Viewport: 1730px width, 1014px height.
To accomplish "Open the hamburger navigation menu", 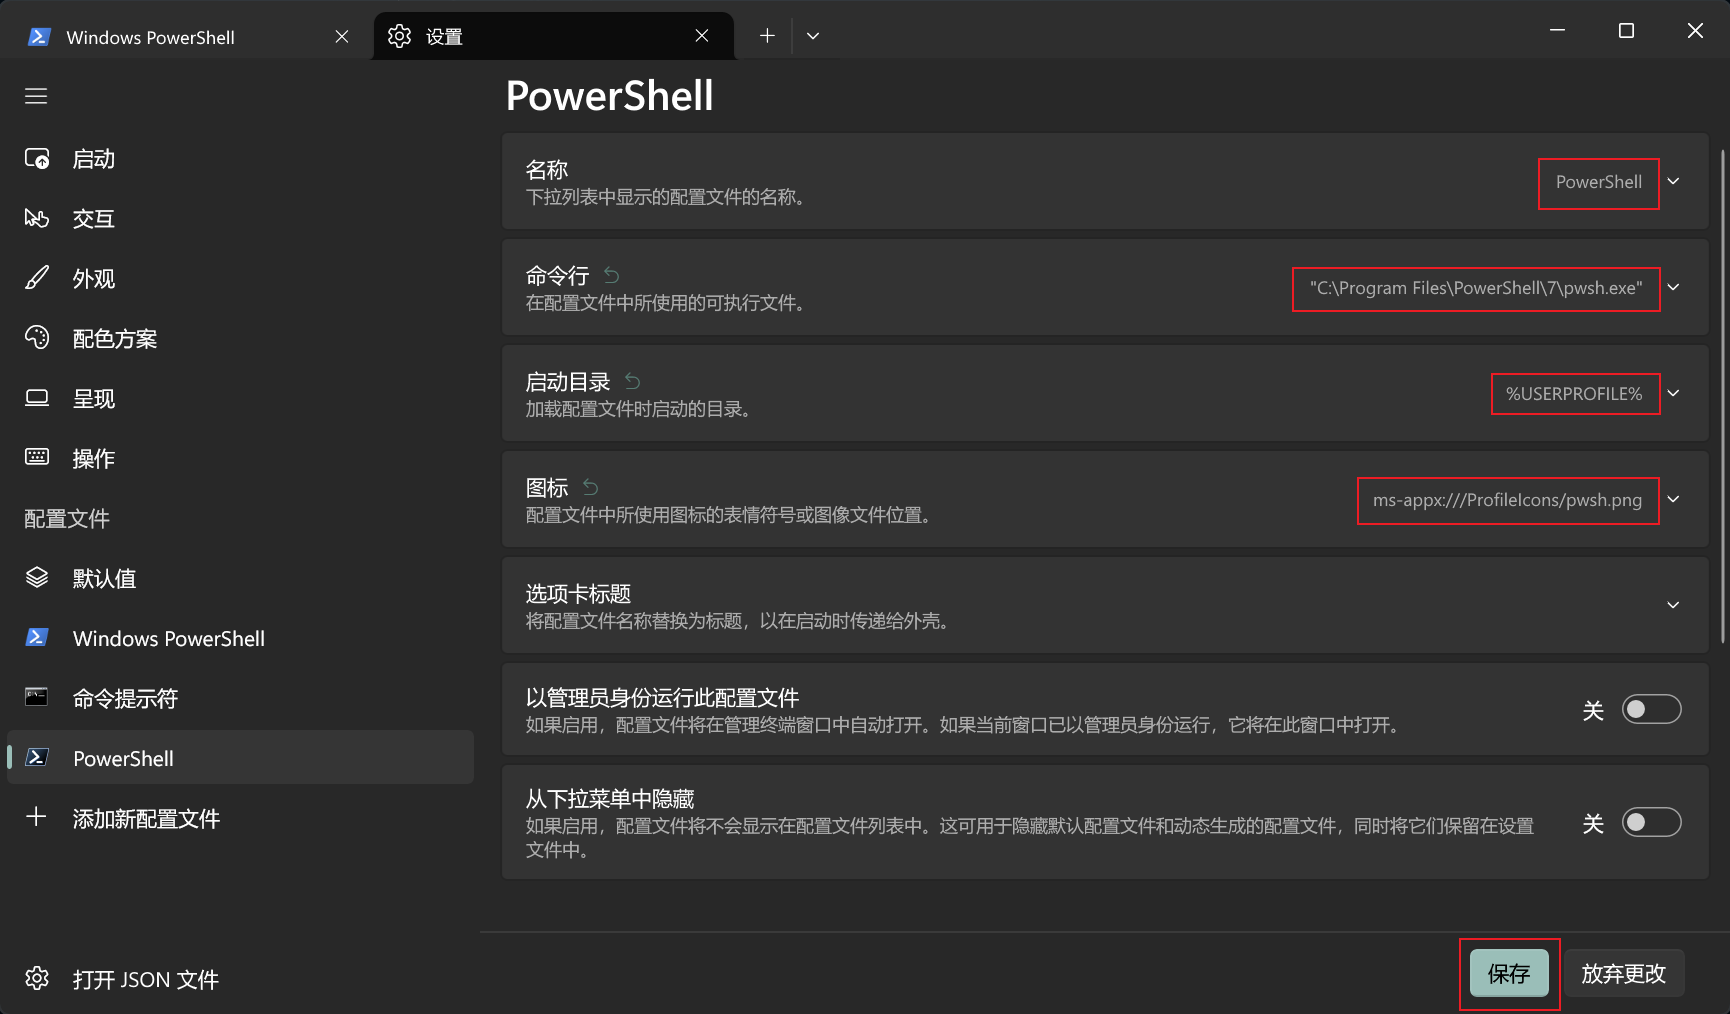I will [35, 95].
